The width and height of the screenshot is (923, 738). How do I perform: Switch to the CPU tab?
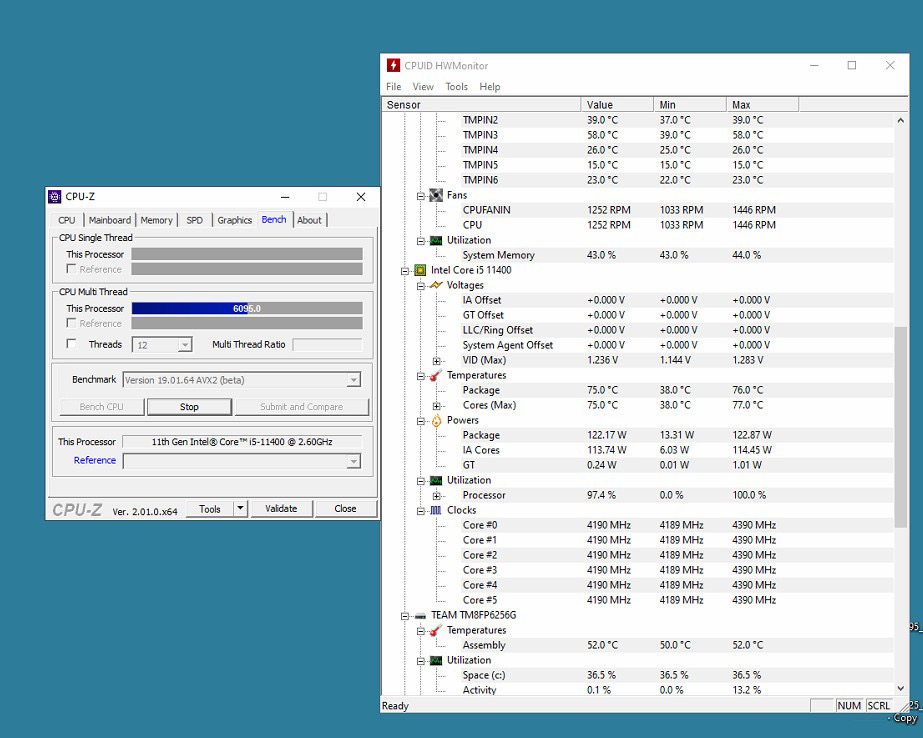(x=67, y=220)
